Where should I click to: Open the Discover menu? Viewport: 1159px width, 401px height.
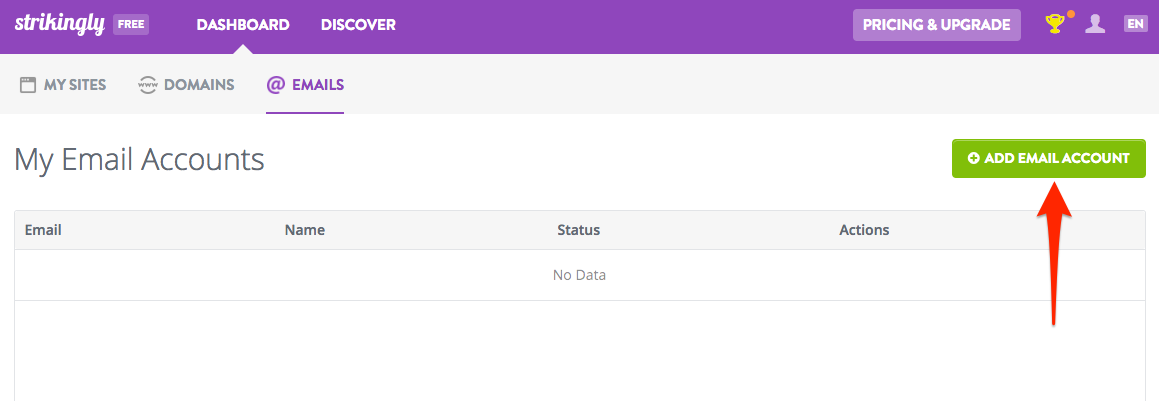pyautogui.click(x=358, y=25)
